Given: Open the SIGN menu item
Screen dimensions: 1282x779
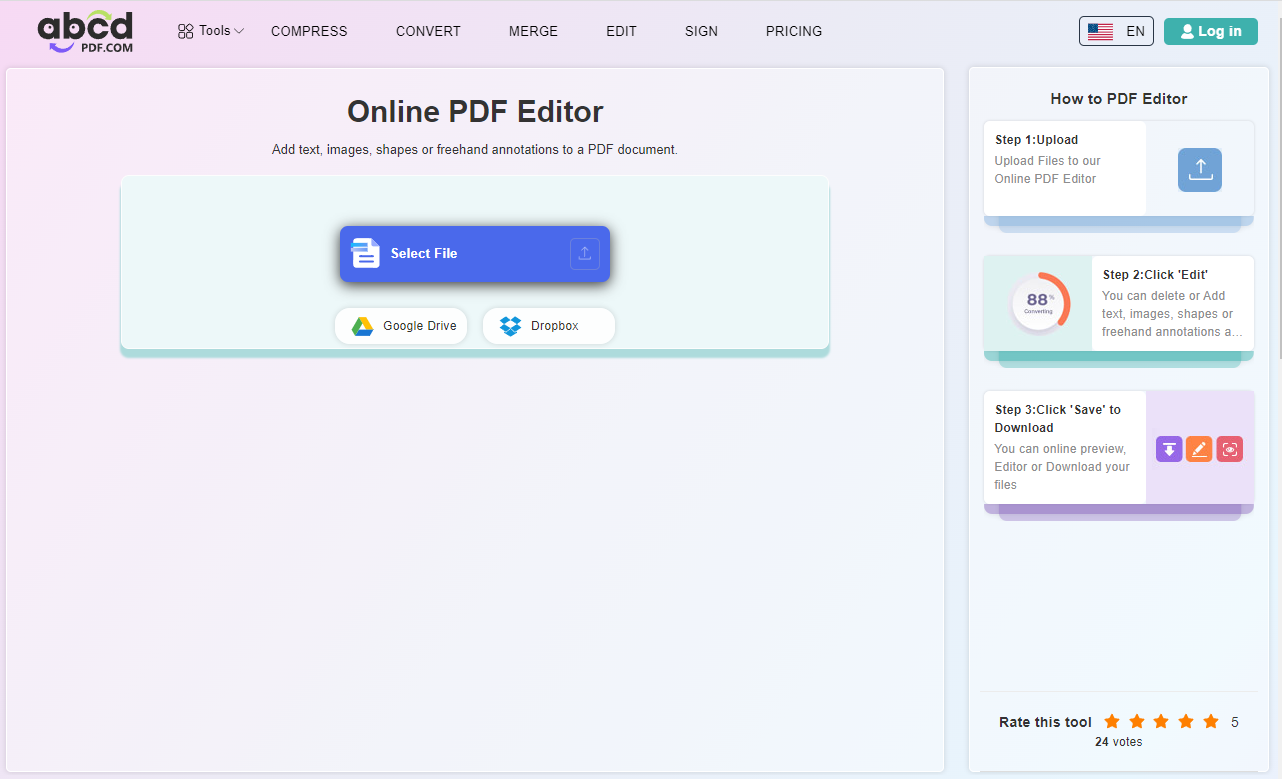Looking at the screenshot, I should [701, 31].
